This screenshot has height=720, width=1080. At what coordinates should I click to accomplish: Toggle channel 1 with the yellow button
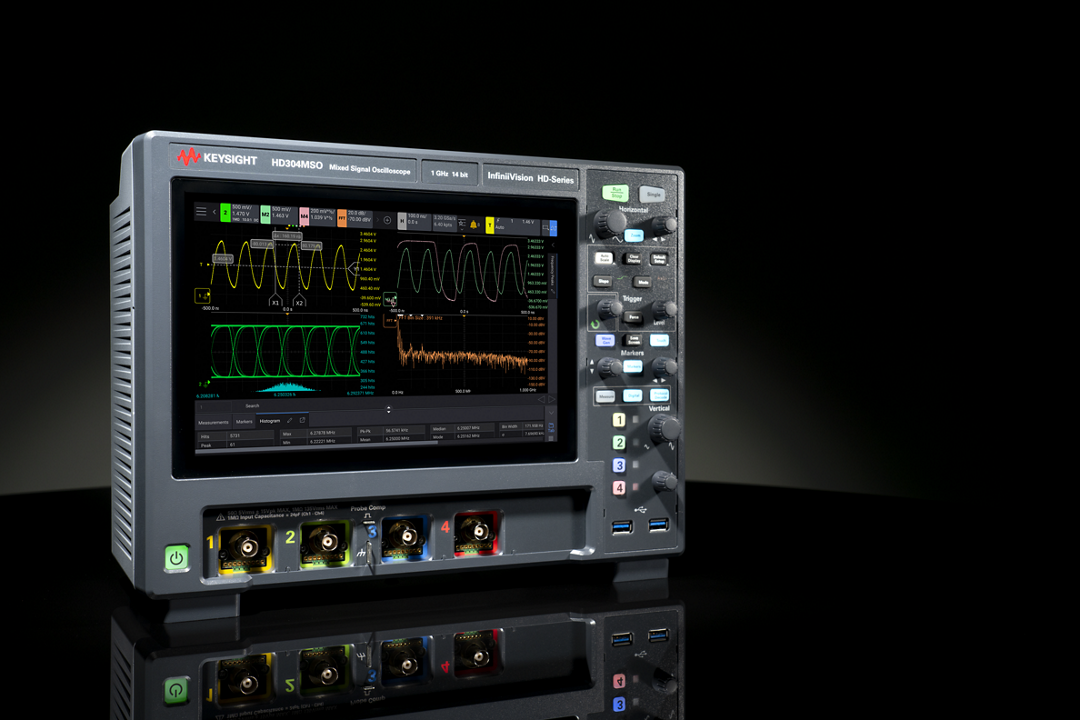click(x=619, y=420)
